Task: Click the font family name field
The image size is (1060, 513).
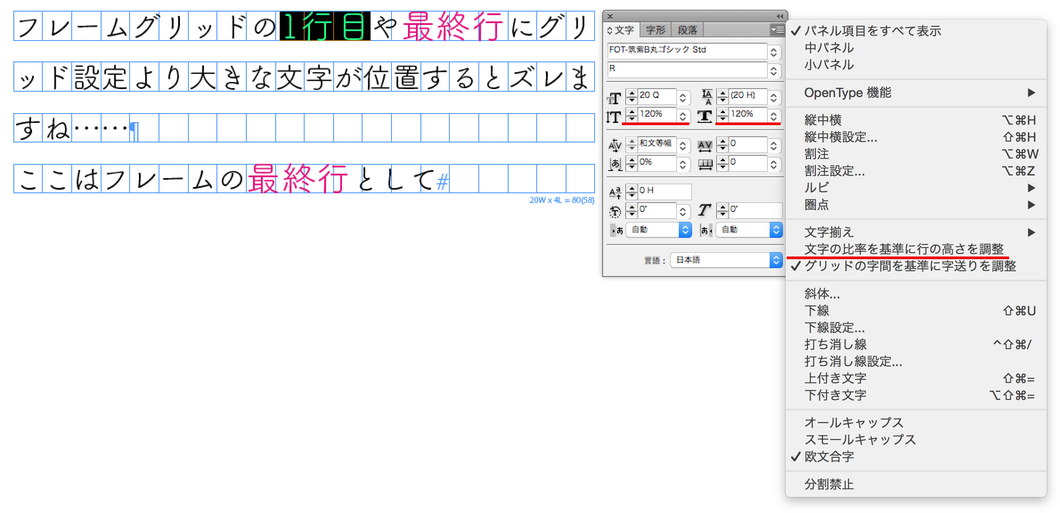Action: 688,52
